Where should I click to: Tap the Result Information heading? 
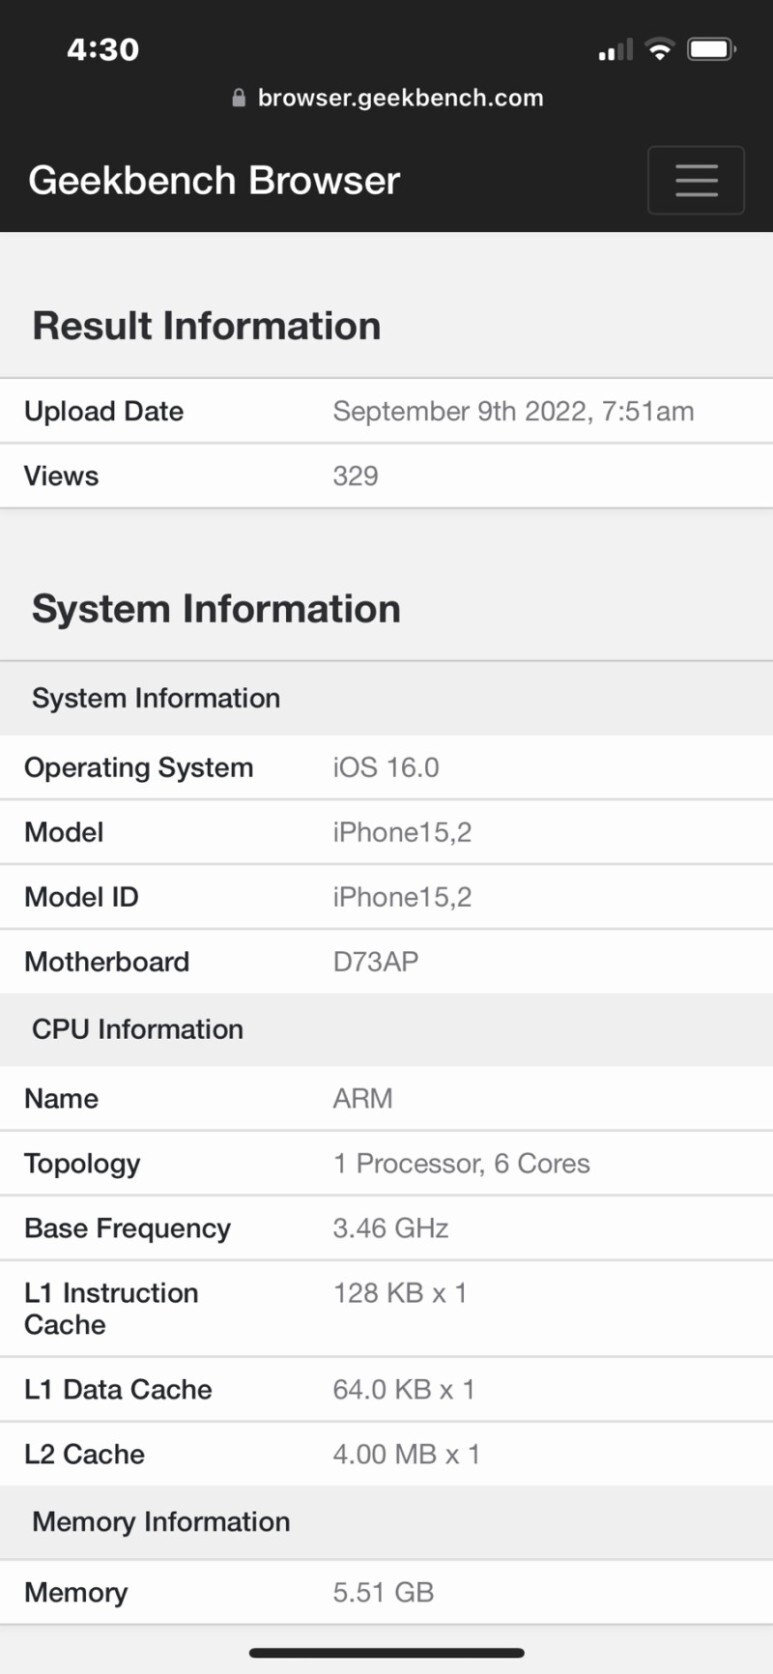206,326
